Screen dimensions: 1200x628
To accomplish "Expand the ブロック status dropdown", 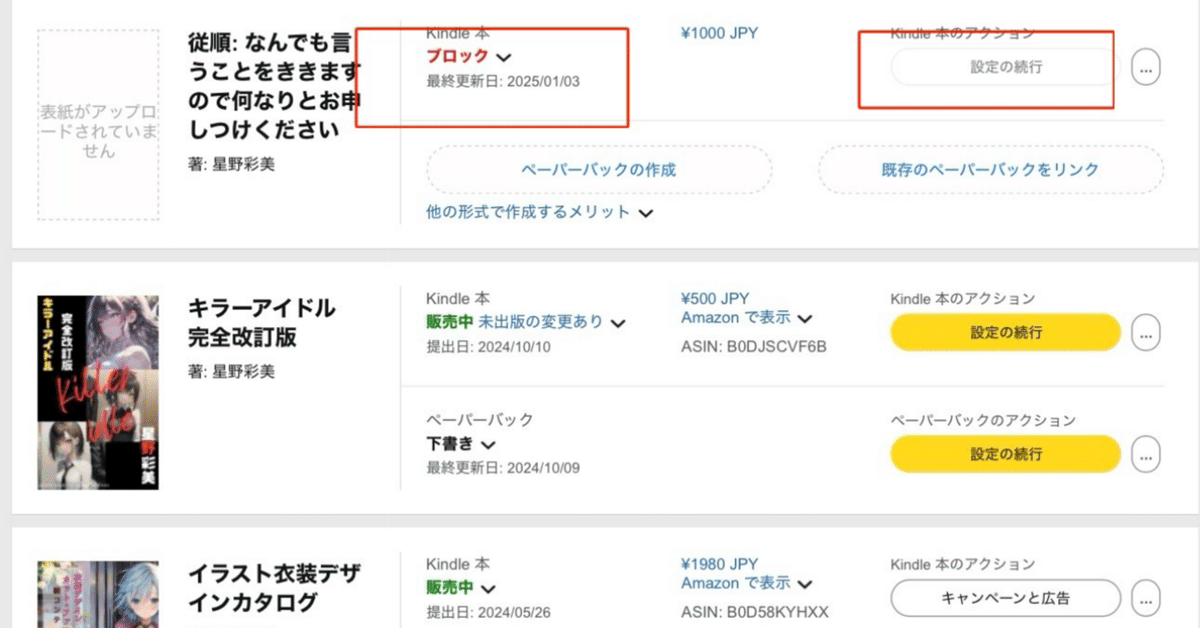I will [469, 56].
